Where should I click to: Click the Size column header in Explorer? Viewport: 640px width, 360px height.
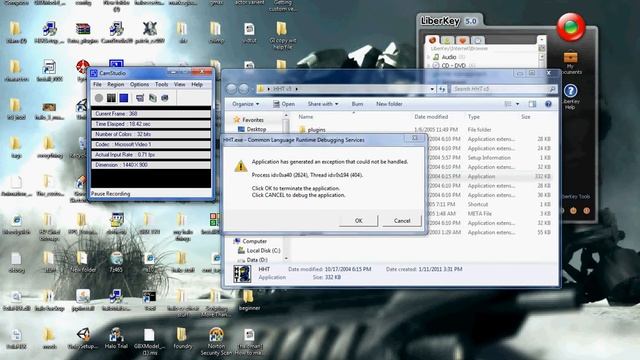(x=526, y=117)
